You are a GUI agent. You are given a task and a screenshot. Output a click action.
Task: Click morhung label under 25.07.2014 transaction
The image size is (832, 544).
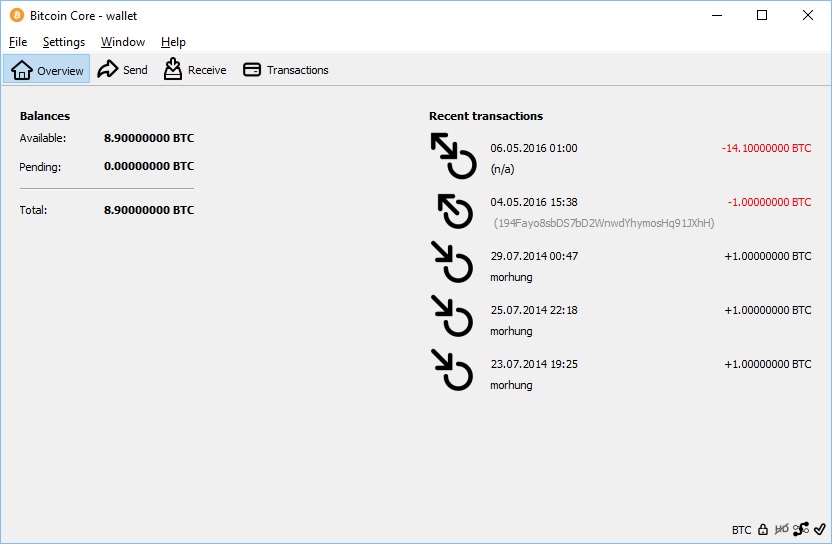[511, 331]
